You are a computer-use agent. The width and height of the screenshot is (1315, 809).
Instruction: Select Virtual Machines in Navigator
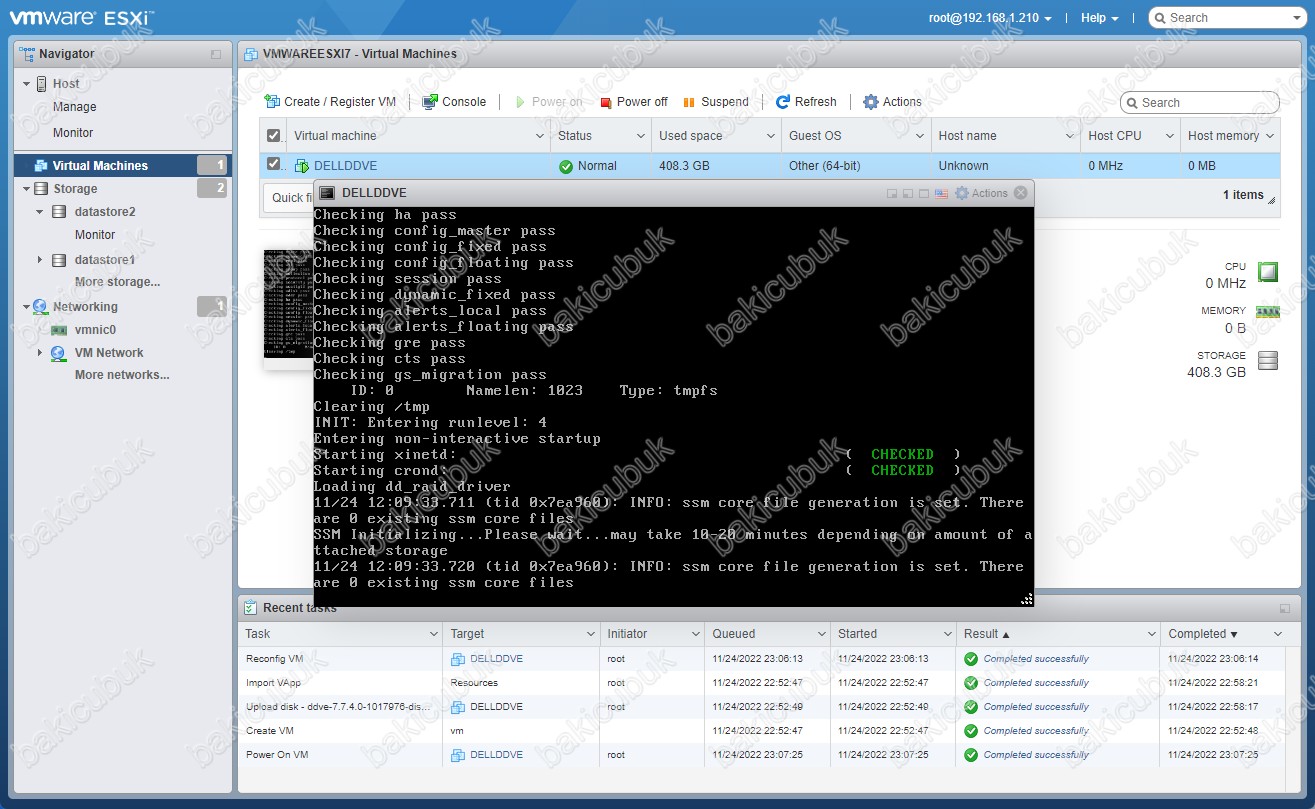click(123, 166)
